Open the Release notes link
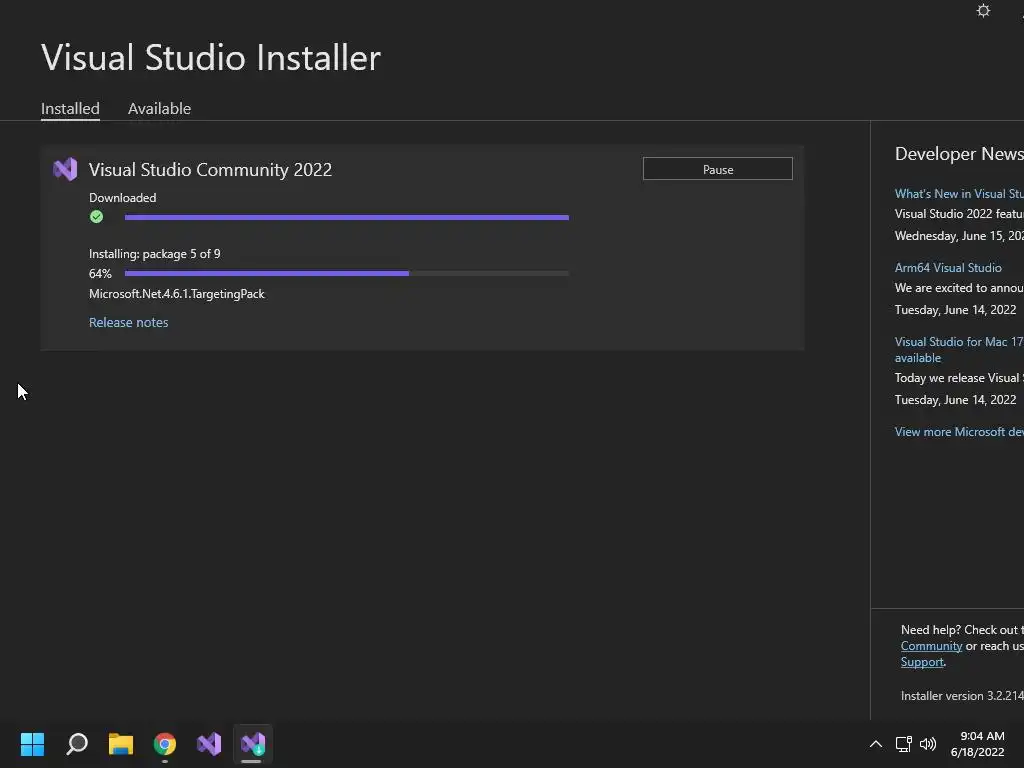The width and height of the screenshot is (1024, 768). pos(129,322)
